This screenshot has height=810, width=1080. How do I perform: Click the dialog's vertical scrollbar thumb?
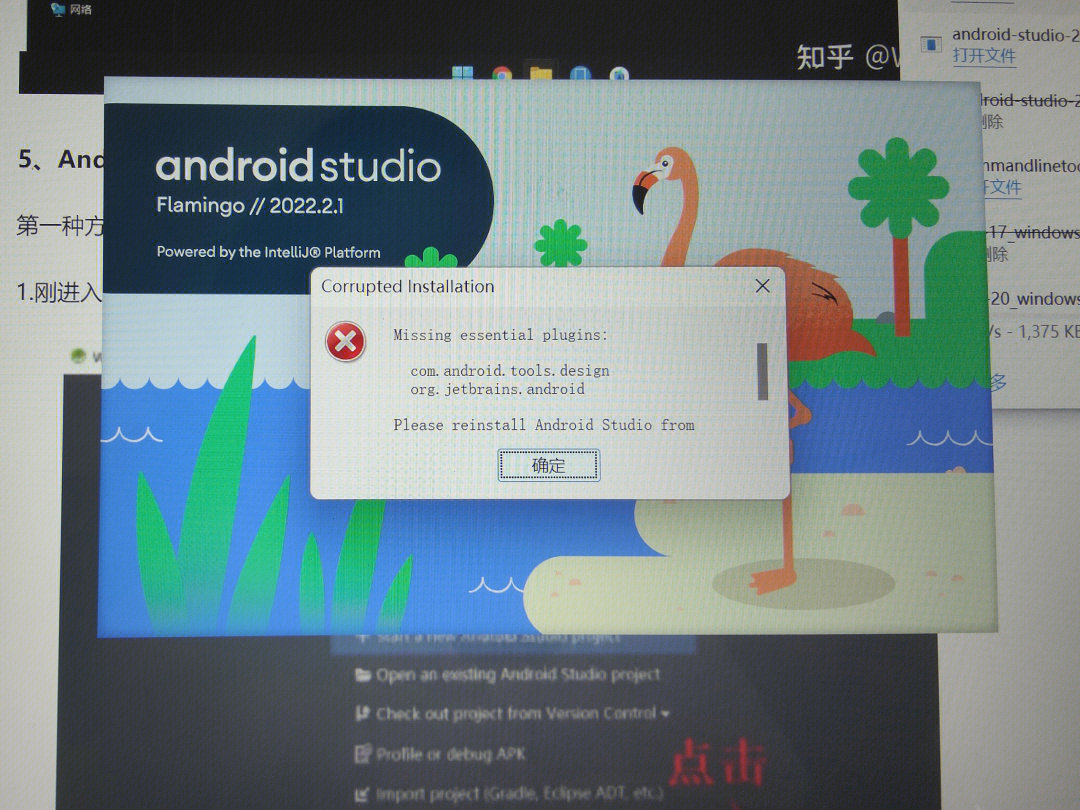(762, 371)
